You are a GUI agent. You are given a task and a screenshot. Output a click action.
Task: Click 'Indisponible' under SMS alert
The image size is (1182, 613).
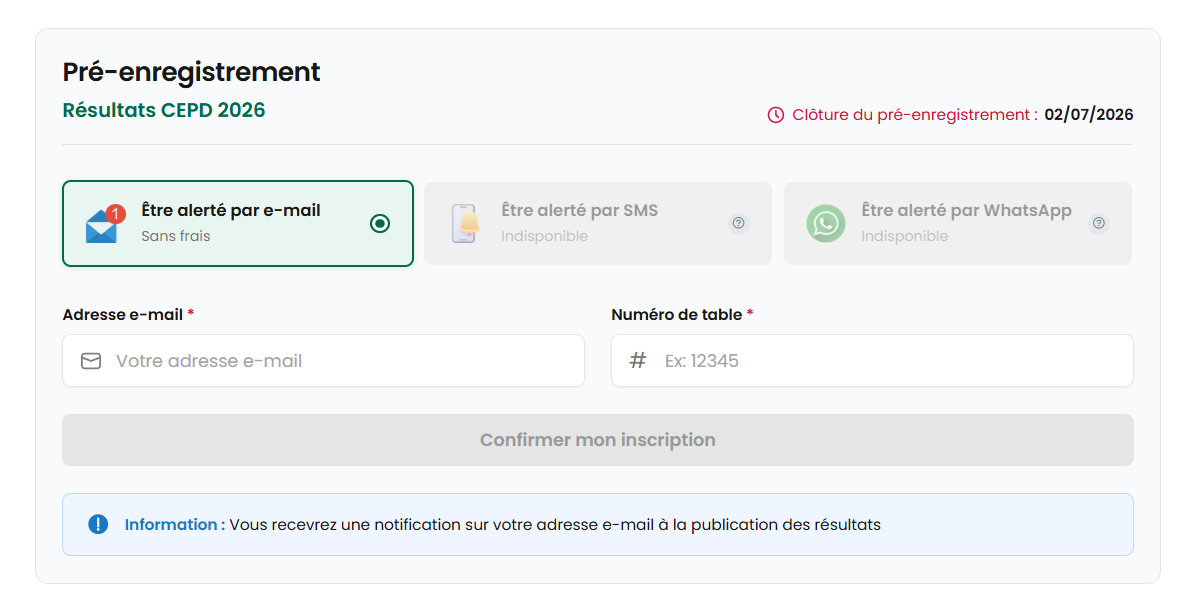click(x=544, y=236)
